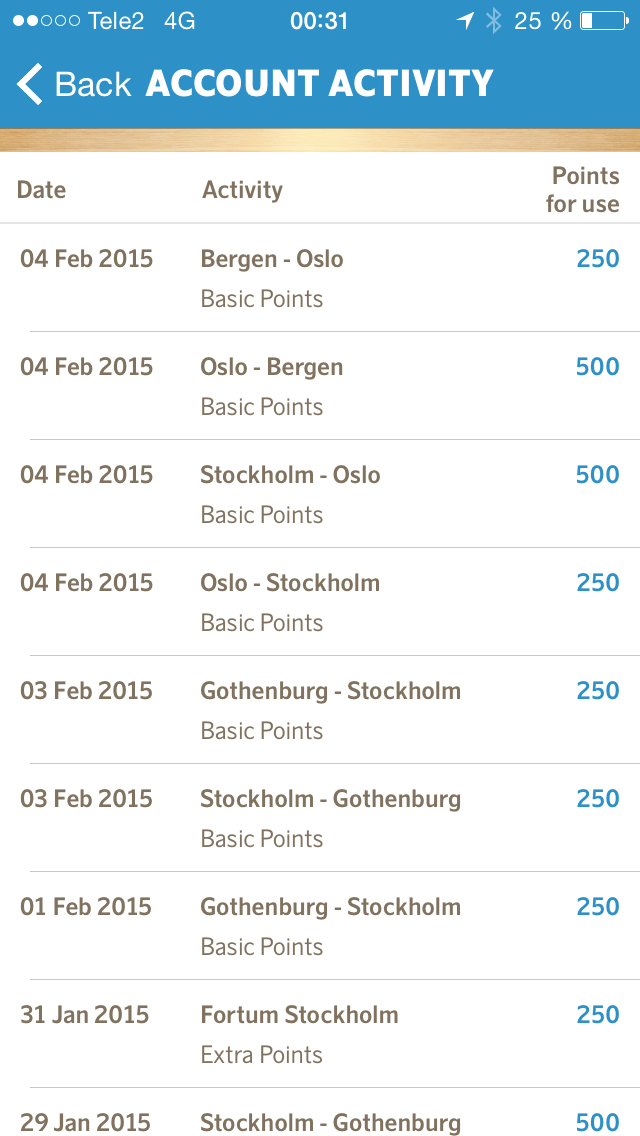Select the Stockholm - Oslo activity

point(320,494)
